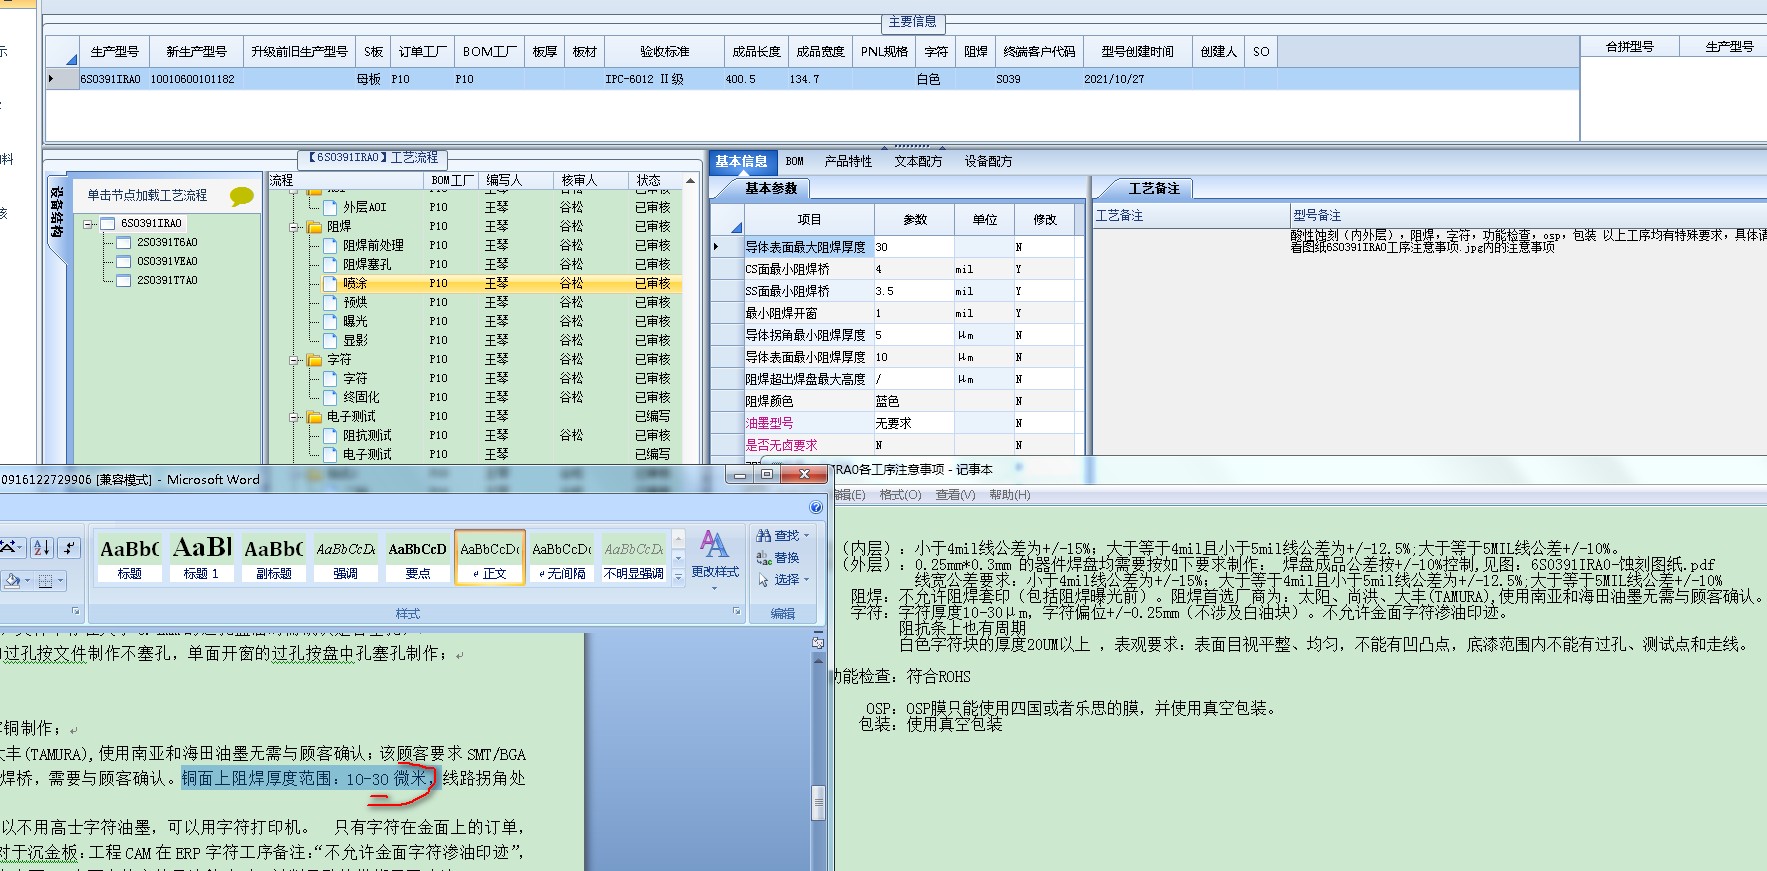Collapse the 电子测试 folder node
This screenshot has height=871, width=1767.
click(x=295, y=417)
